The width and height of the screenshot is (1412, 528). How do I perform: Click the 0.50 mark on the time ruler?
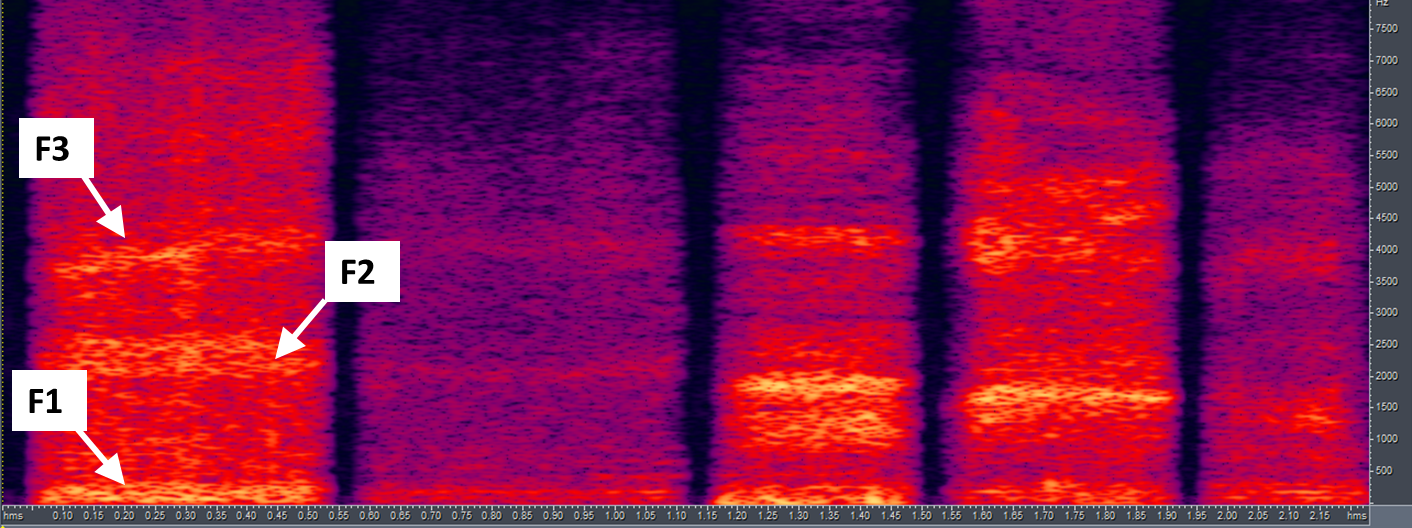(308, 517)
